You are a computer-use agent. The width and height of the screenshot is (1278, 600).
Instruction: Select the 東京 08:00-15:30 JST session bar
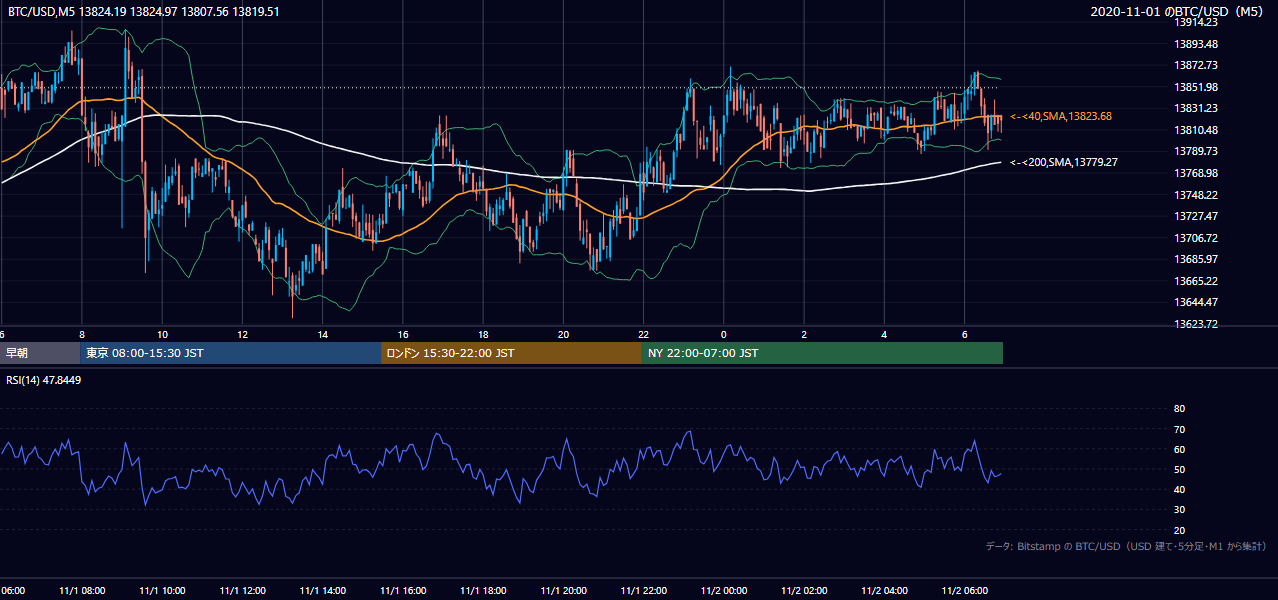pyautogui.click(x=230, y=353)
